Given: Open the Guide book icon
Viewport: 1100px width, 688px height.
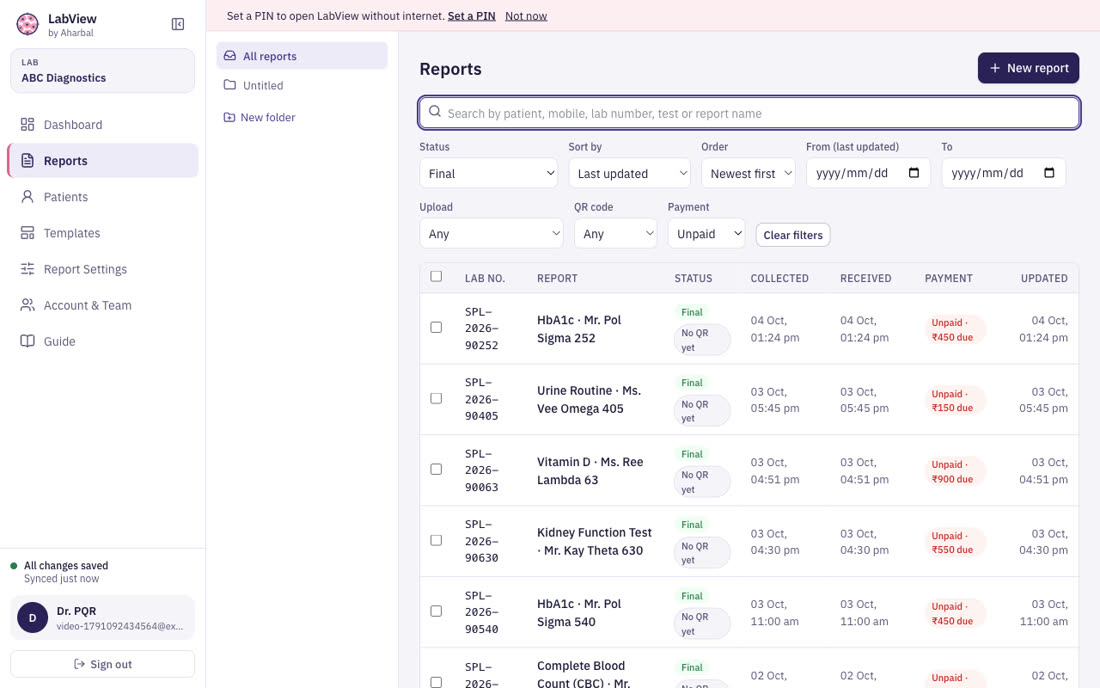Looking at the screenshot, I should (x=27, y=342).
